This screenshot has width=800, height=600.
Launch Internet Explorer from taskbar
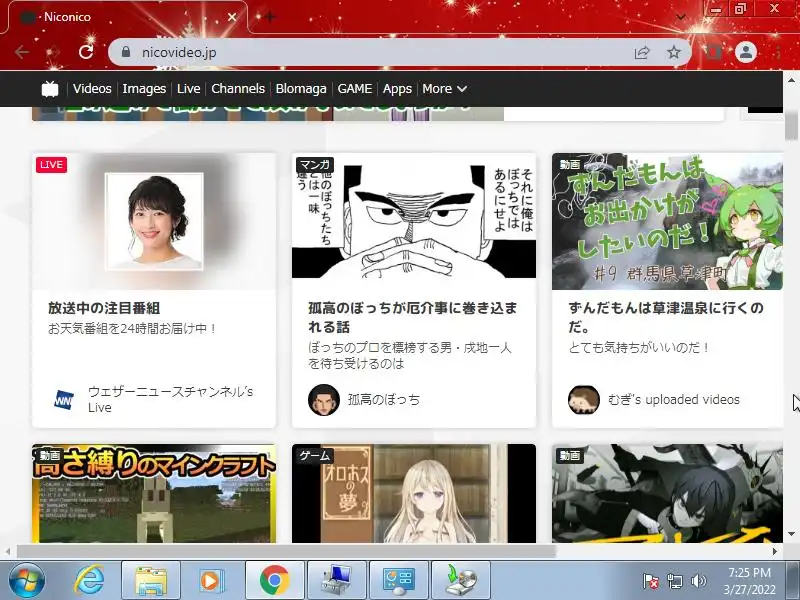(89, 580)
